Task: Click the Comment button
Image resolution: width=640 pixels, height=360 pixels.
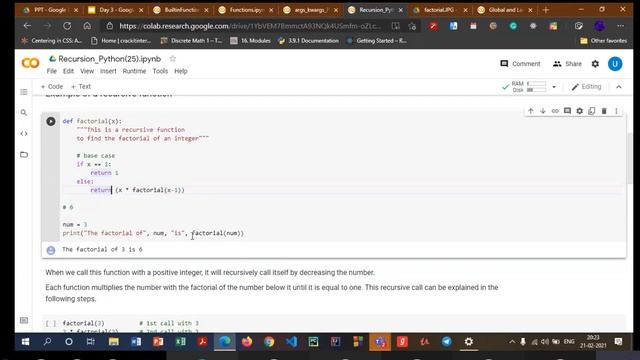Action: (520, 64)
